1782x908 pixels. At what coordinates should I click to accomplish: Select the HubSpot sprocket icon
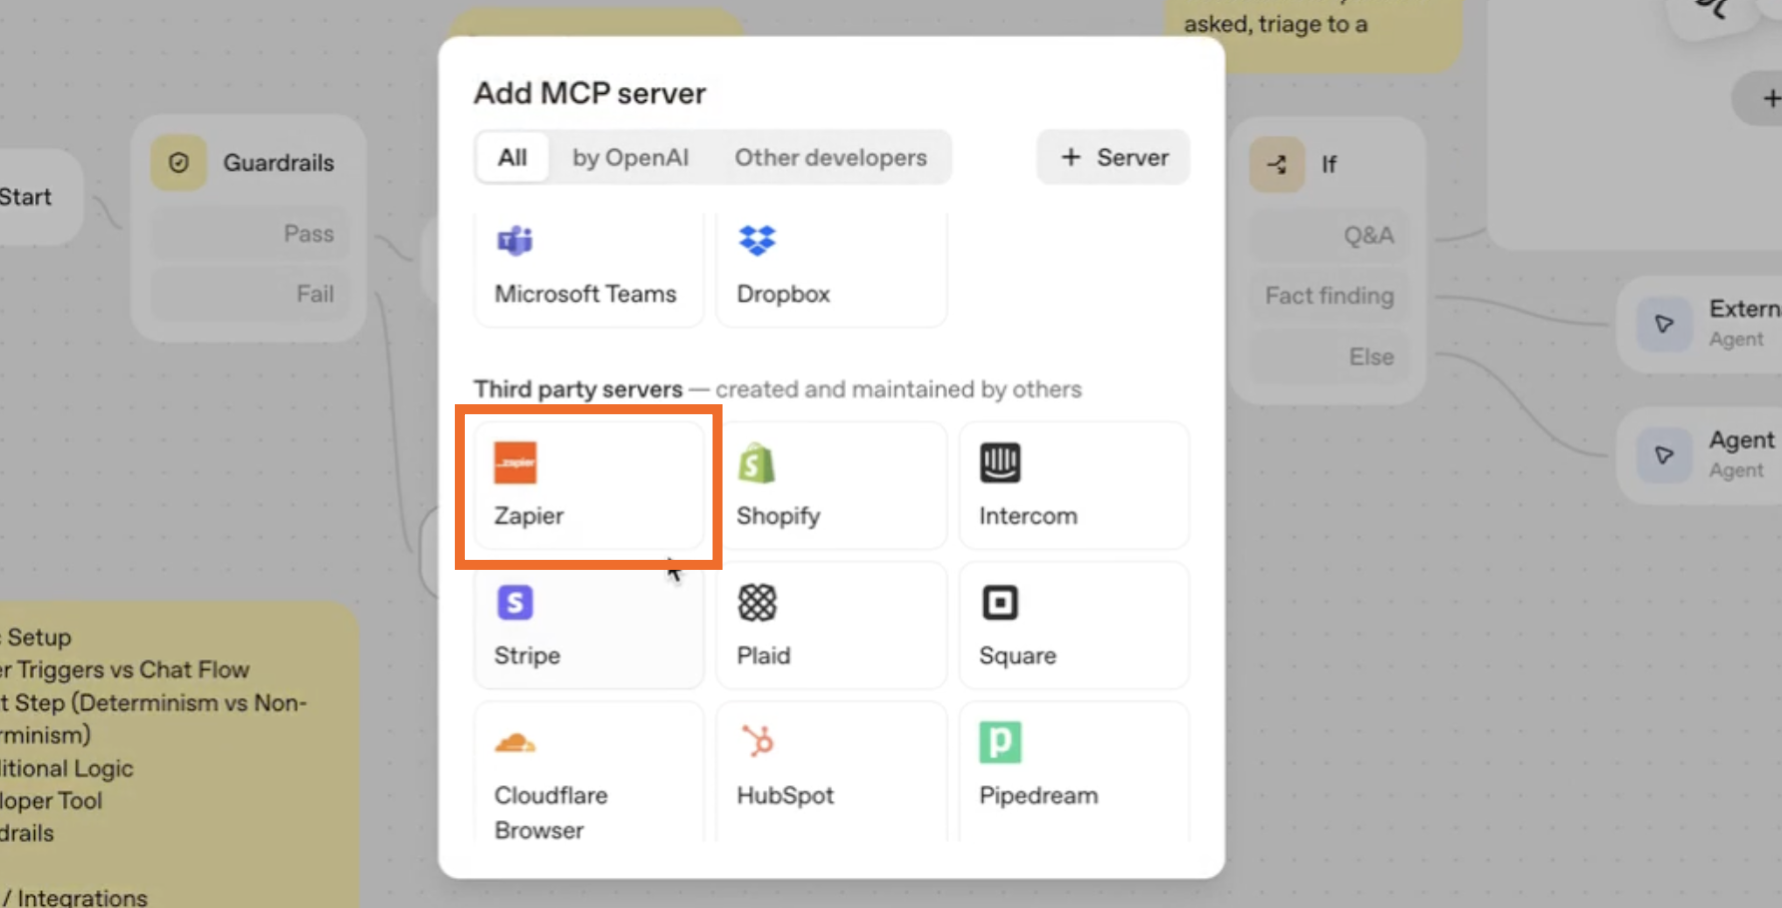757,742
